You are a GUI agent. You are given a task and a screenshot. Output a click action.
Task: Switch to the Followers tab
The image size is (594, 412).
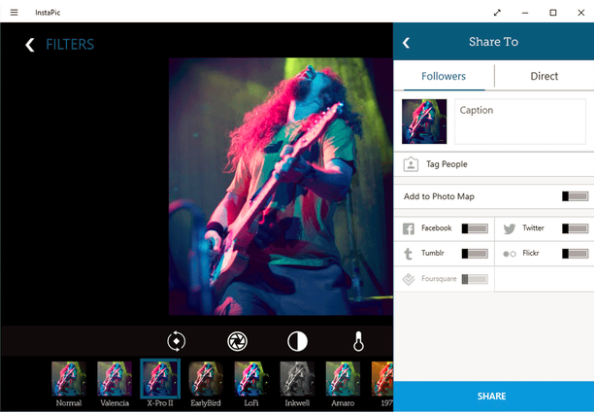(444, 76)
